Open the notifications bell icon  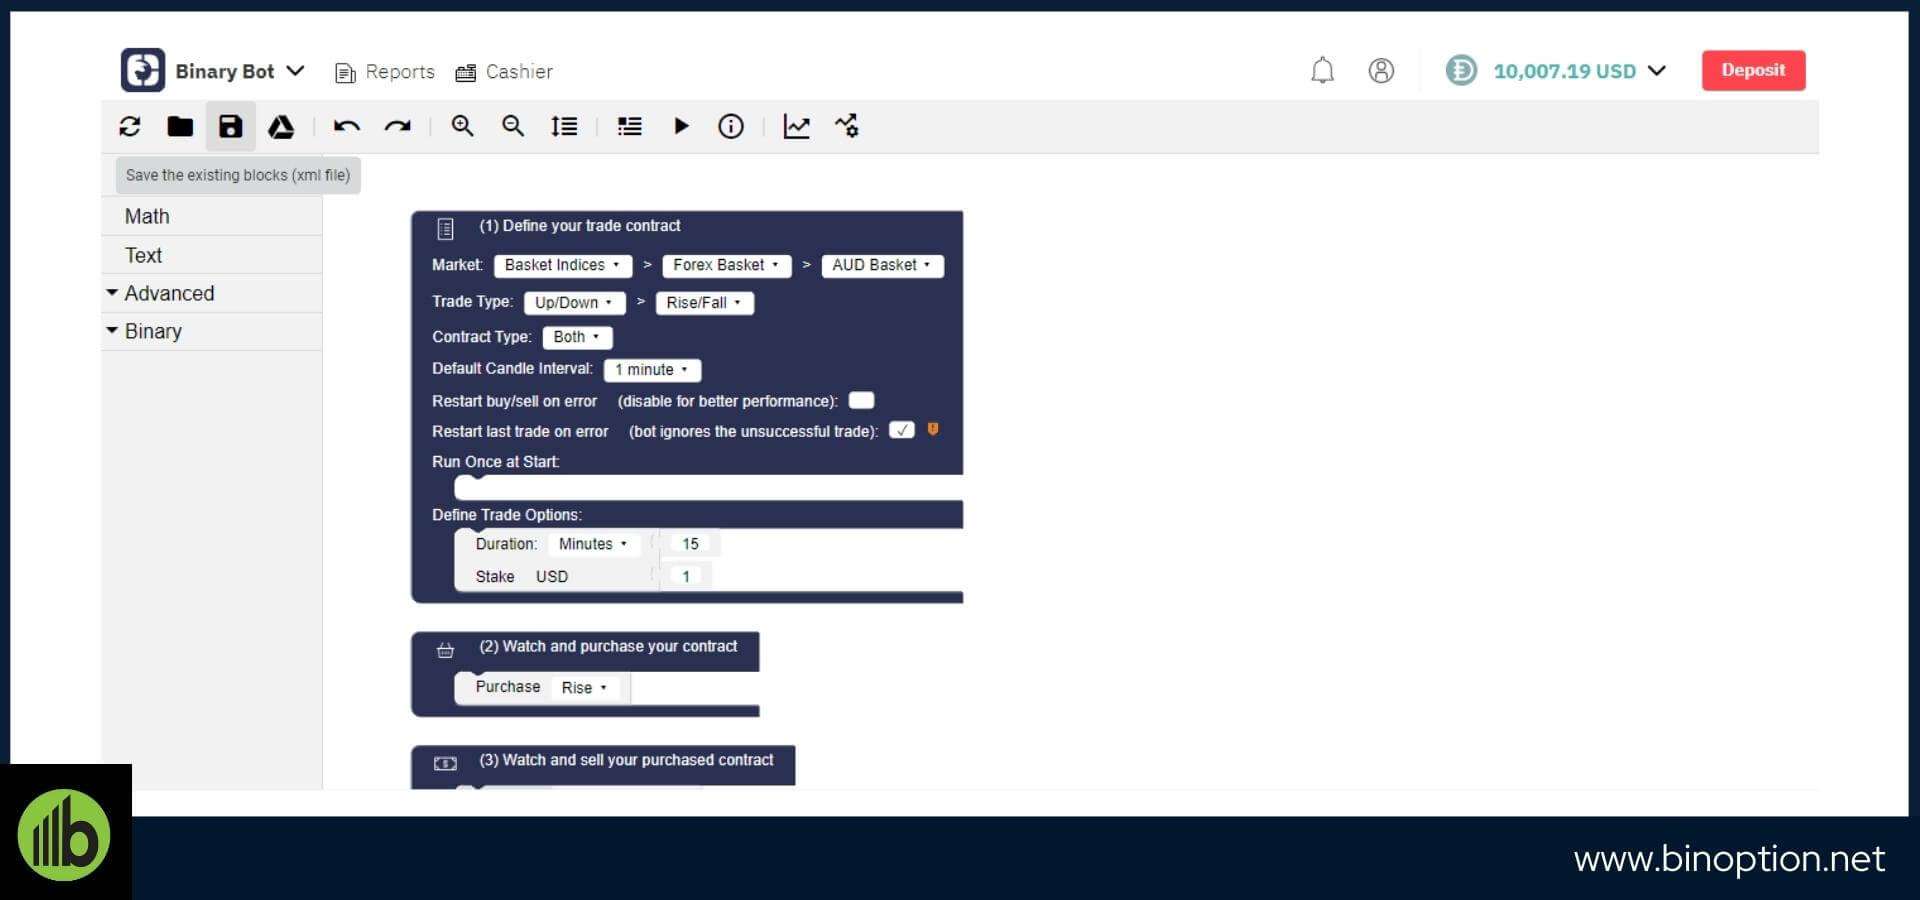click(1322, 71)
